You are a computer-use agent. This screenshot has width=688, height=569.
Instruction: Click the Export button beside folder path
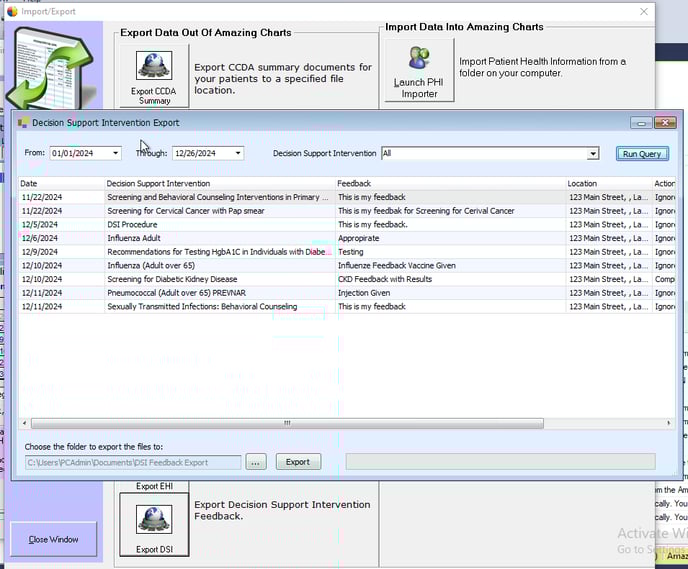[297, 462]
